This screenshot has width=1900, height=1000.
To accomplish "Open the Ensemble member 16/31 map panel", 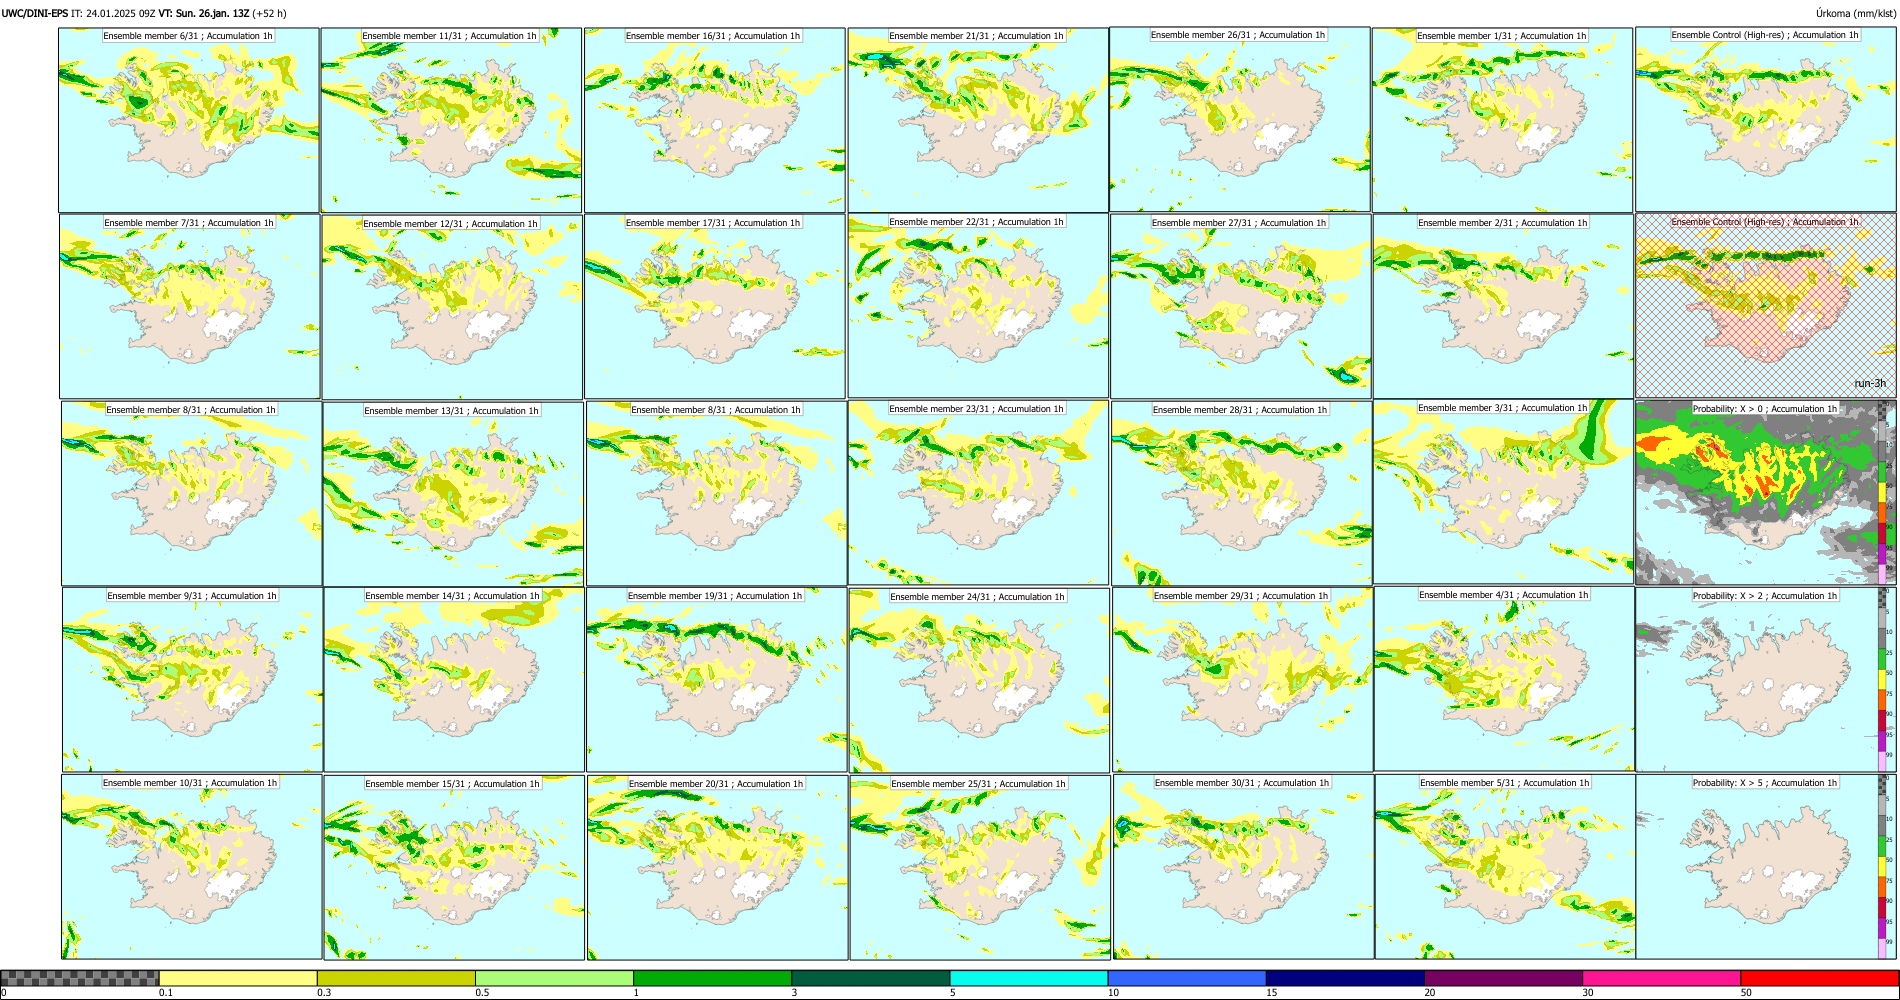I will [714, 120].
